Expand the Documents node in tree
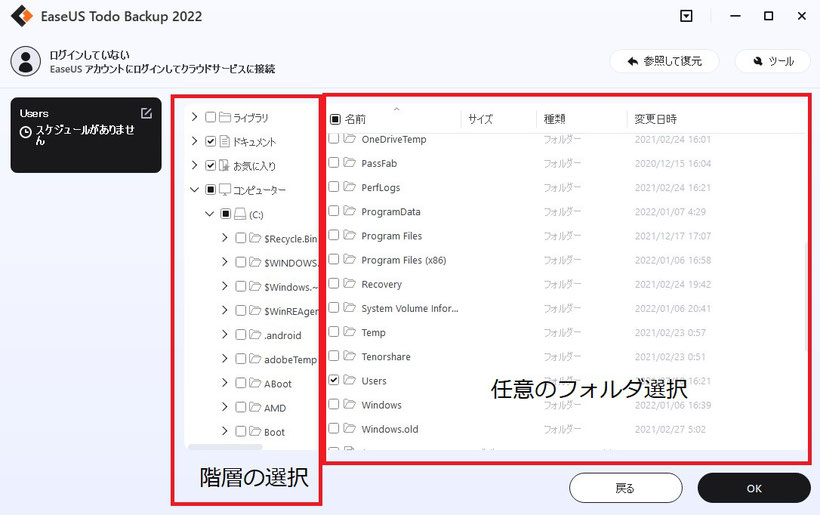820x515 pixels. click(x=195, y=141)
